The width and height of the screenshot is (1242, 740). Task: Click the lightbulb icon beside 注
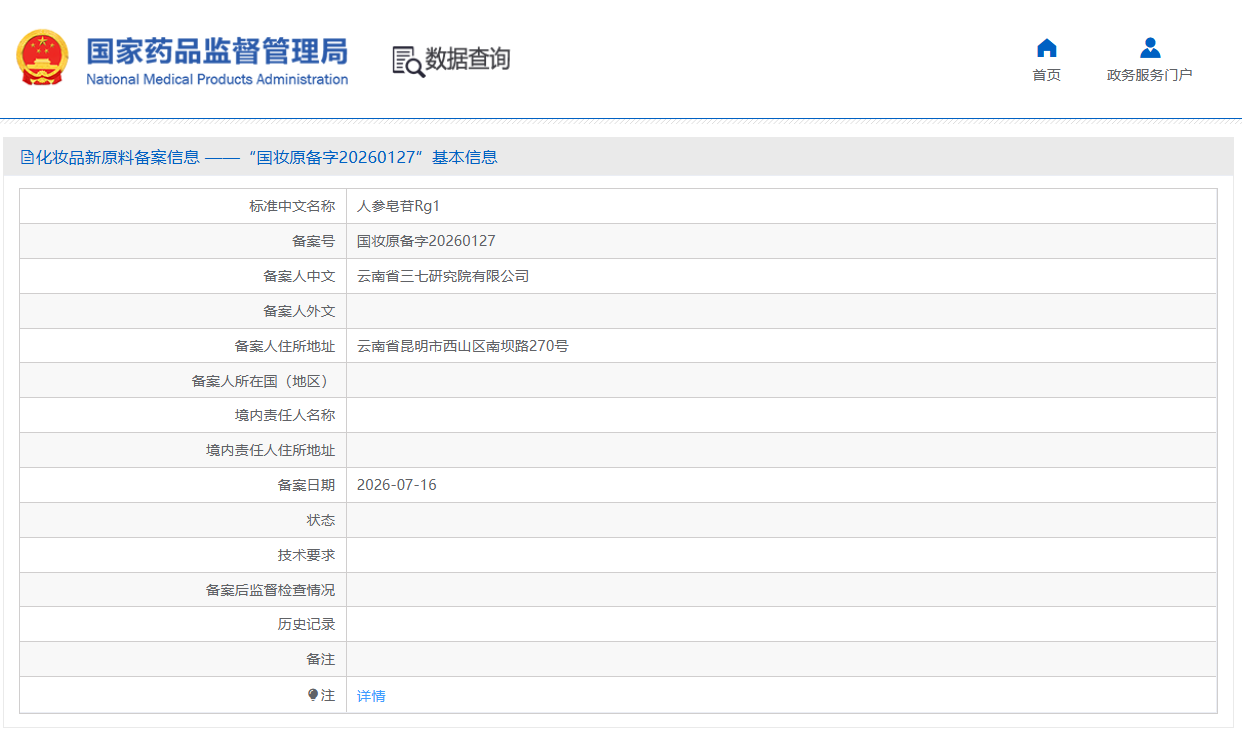point(313,695)
